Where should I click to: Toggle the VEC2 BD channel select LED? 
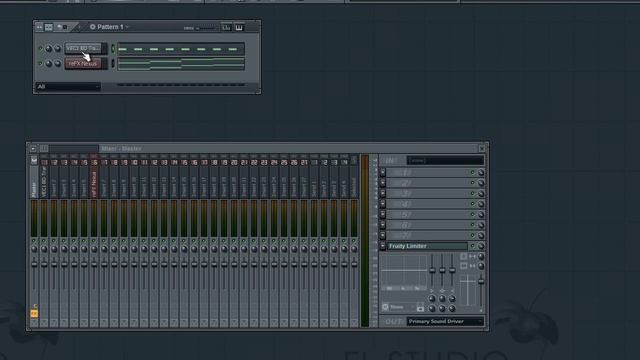pos(113,49)
